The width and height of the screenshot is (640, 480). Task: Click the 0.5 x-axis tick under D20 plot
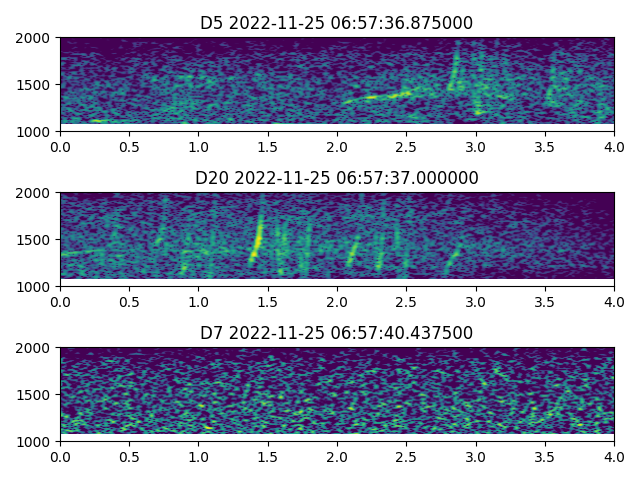(x=129, y=301)
